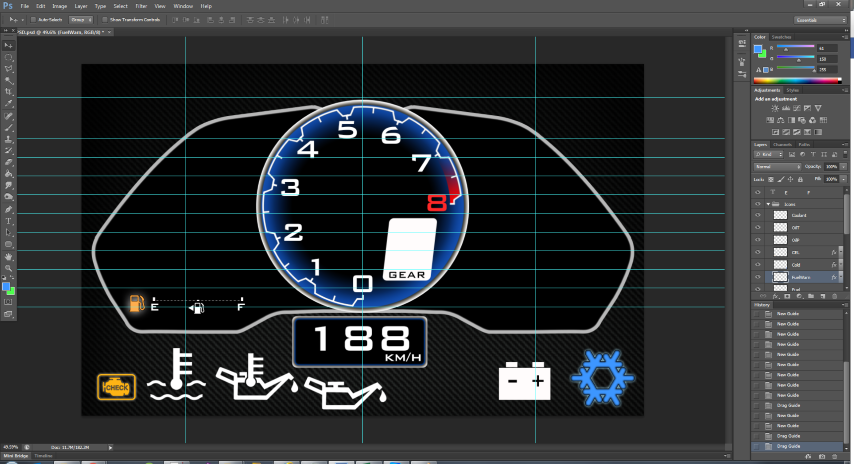Collapse the Icons layer group
Viewport: 854px width, 464px height.
pyautogui.click(x=768, y=204)
